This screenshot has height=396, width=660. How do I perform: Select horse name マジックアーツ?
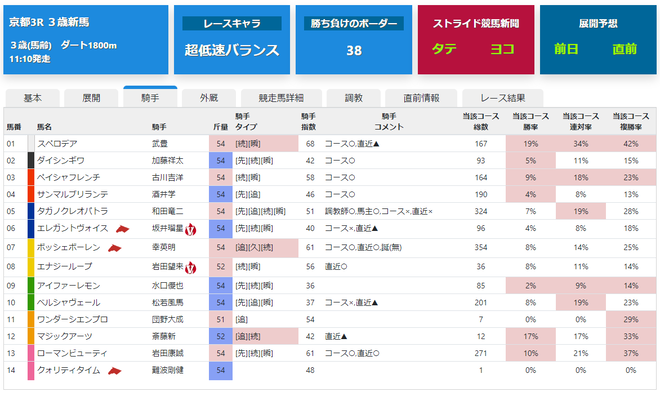click(64, 336)
